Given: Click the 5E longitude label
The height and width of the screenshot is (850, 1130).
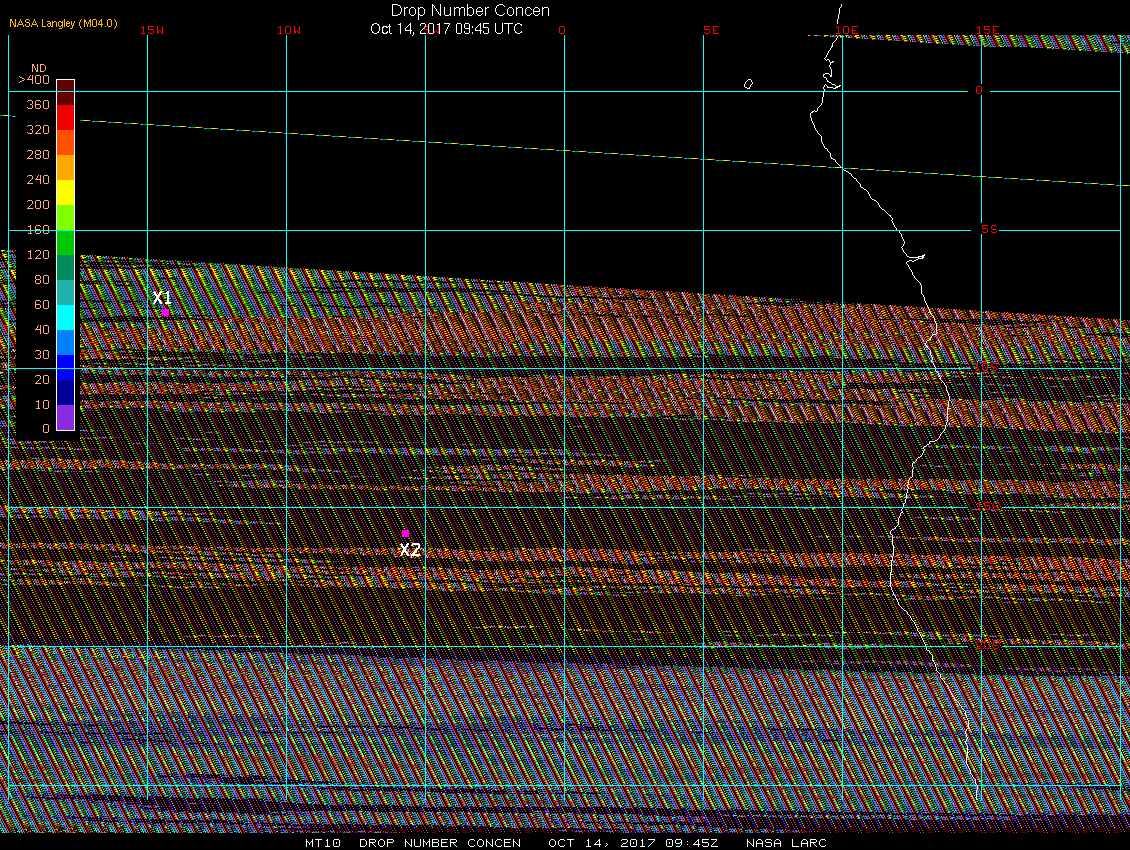Looking at the screenshot, I should (711, 30).
